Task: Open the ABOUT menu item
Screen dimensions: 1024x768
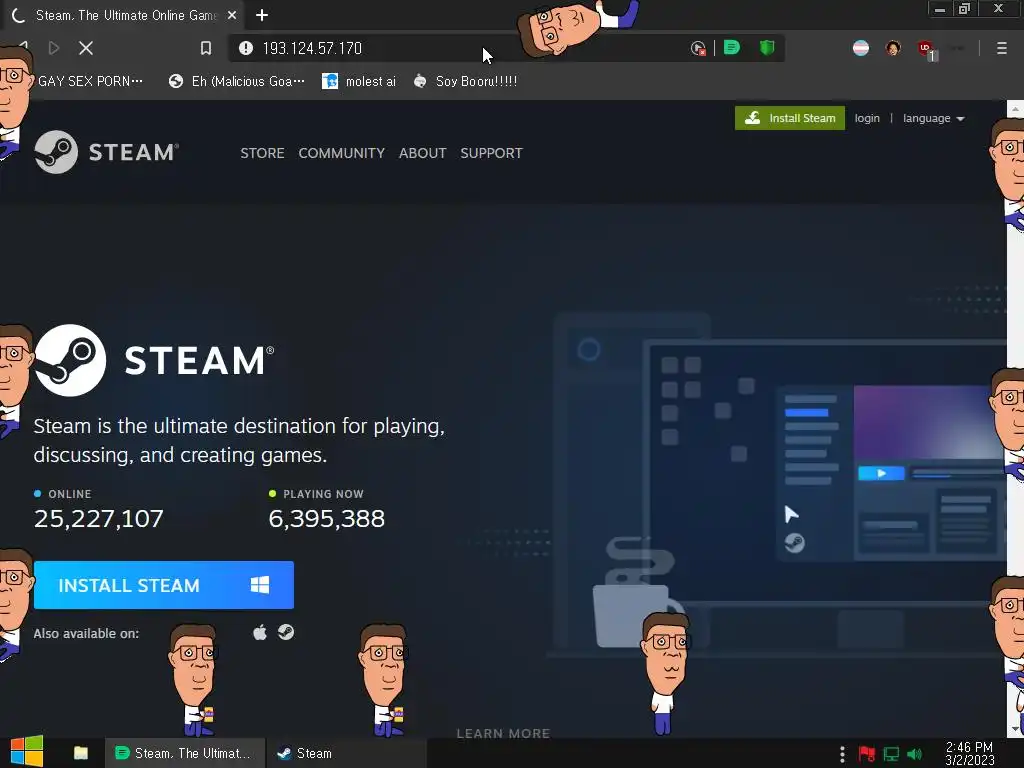Action: 423,153
